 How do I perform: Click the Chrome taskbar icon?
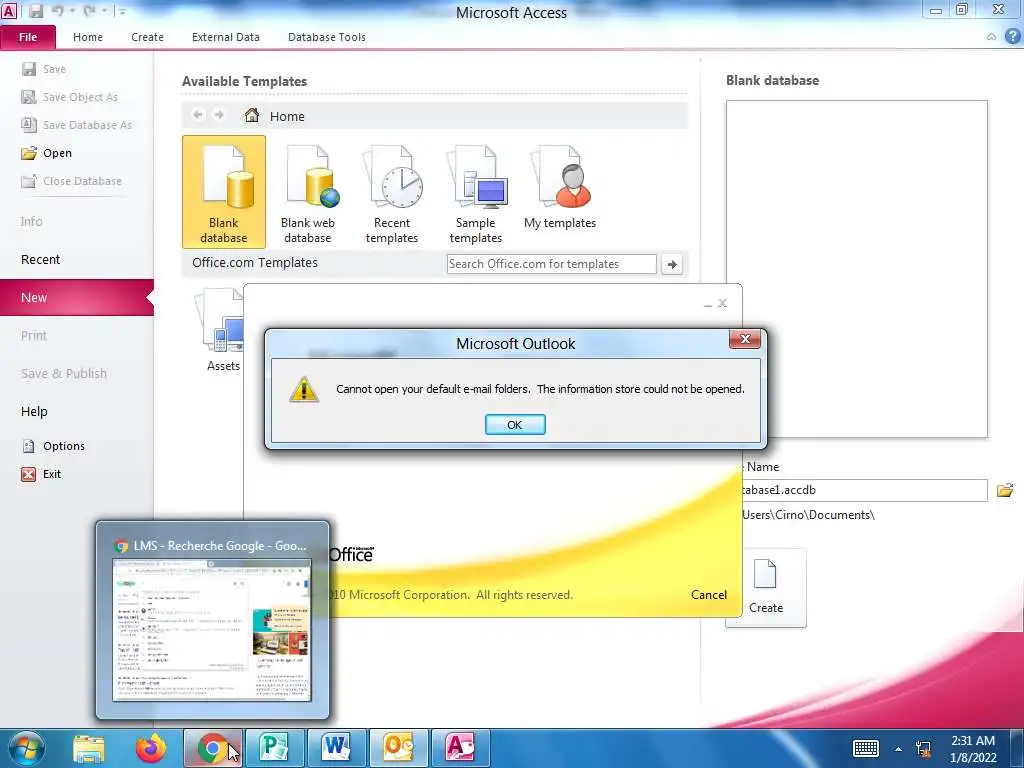pyautogui.click(x=212, y=748)
